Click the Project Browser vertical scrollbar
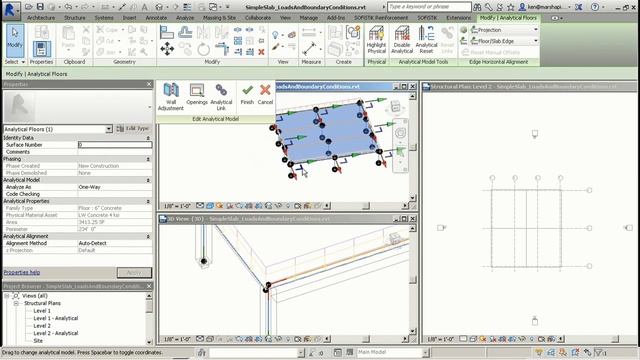The image size is (640, 360). click(149, 318)
